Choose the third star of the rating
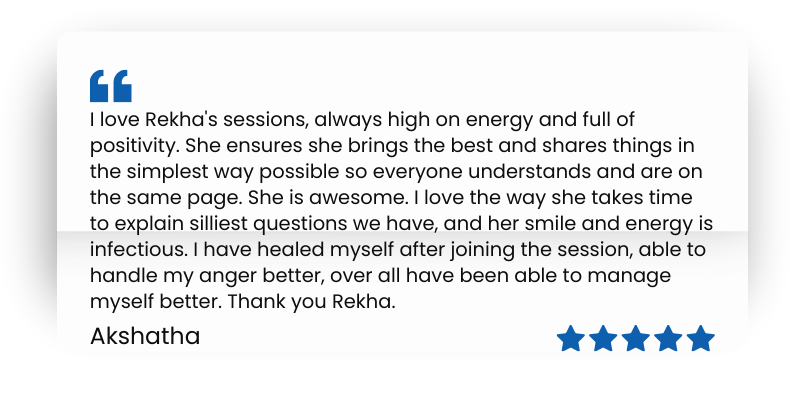 pyautogui.click(x=636, y=339)
